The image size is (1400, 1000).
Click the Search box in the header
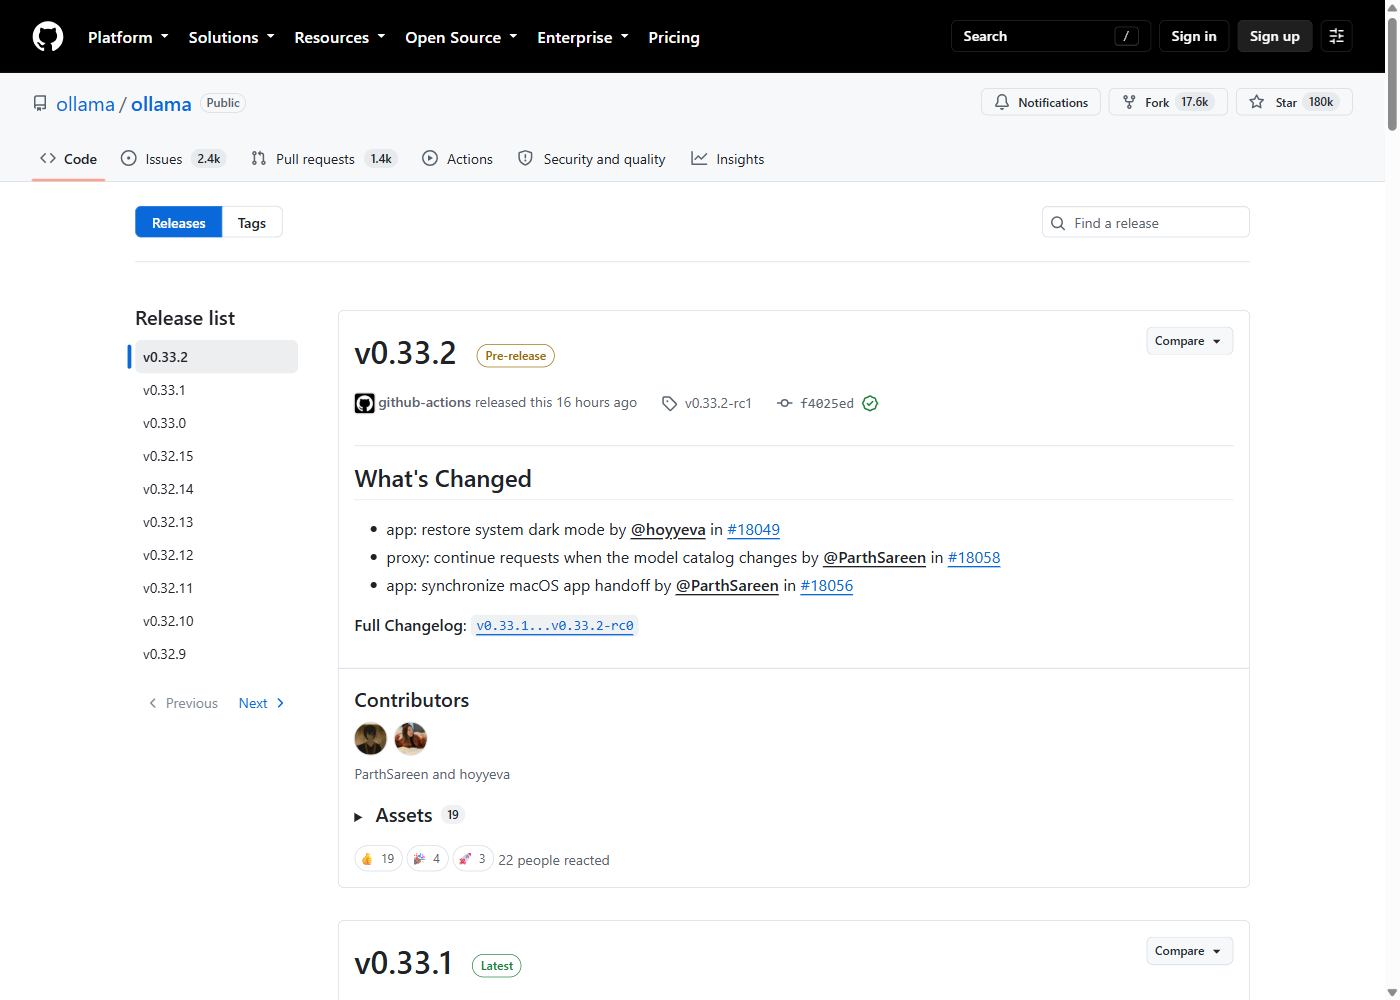[x=1051, y=36]
